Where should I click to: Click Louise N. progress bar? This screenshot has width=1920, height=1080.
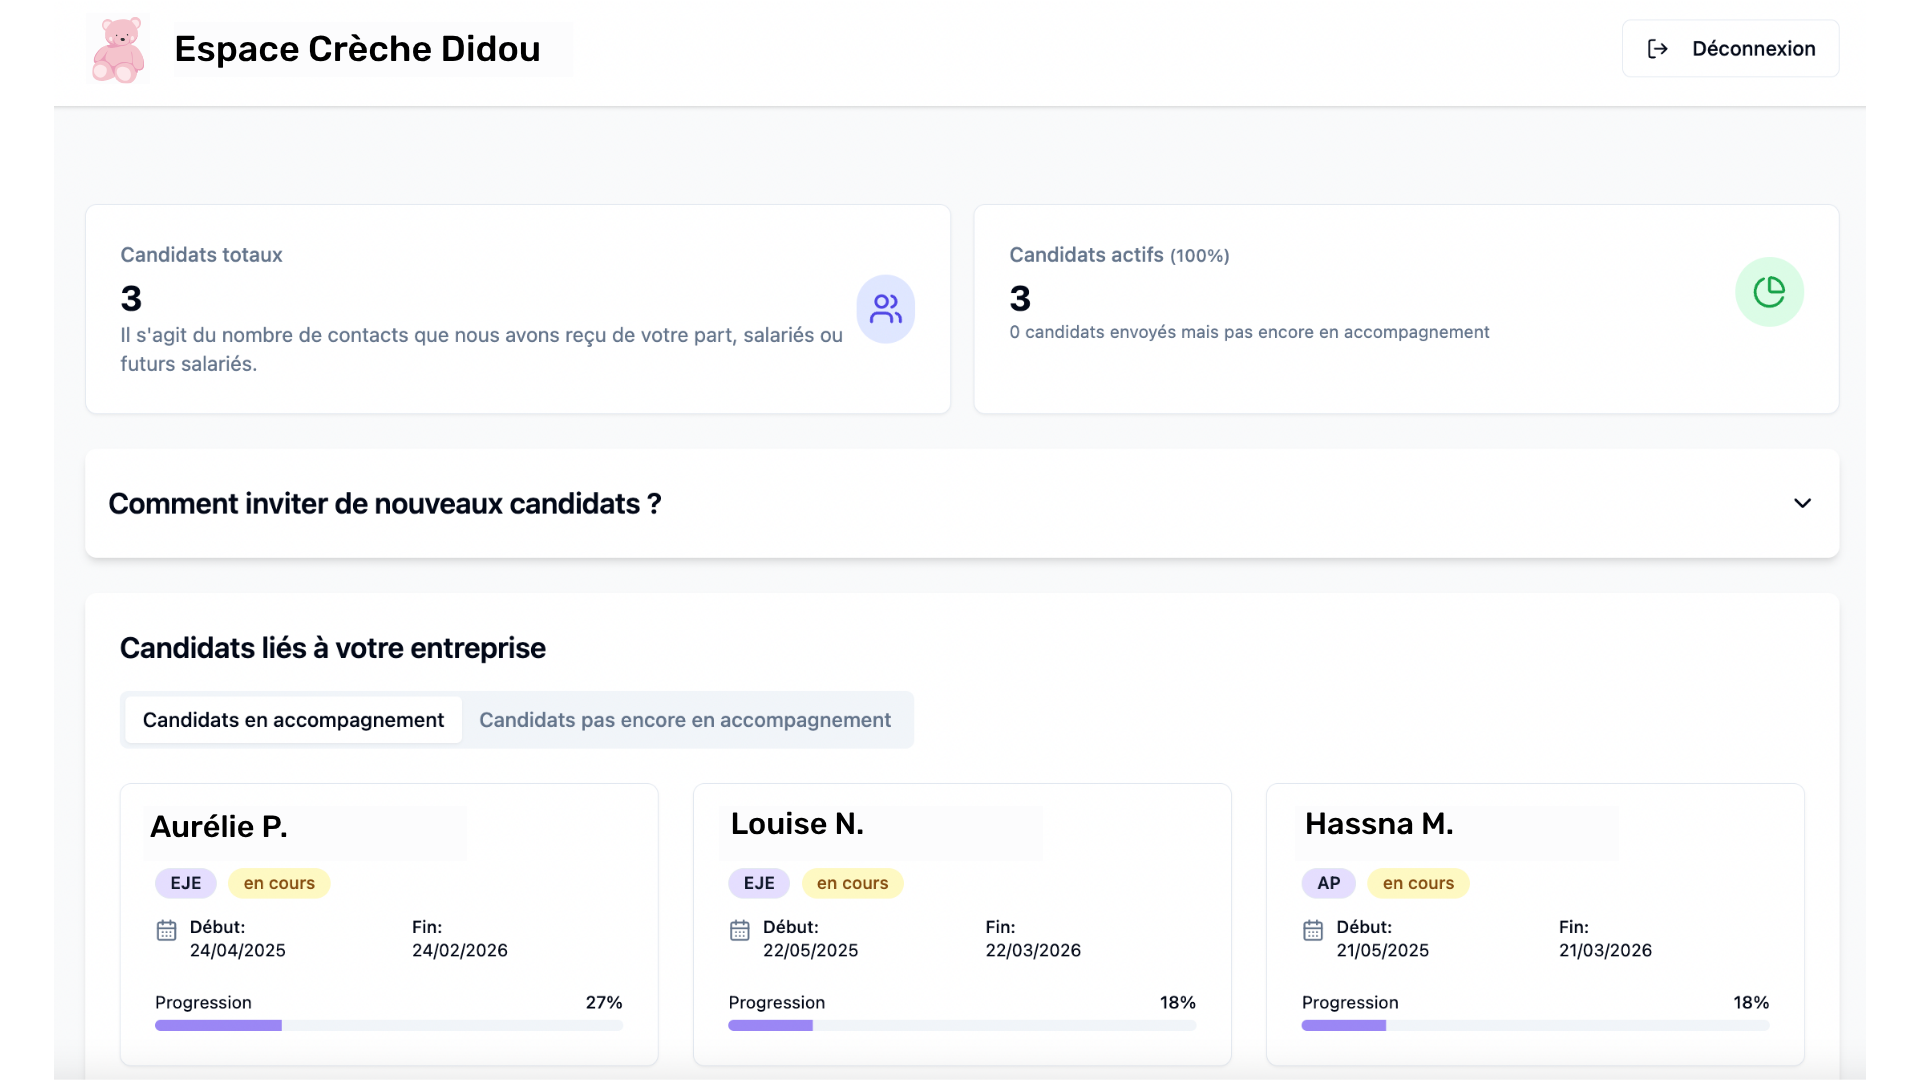click(x=962, y=1025)
